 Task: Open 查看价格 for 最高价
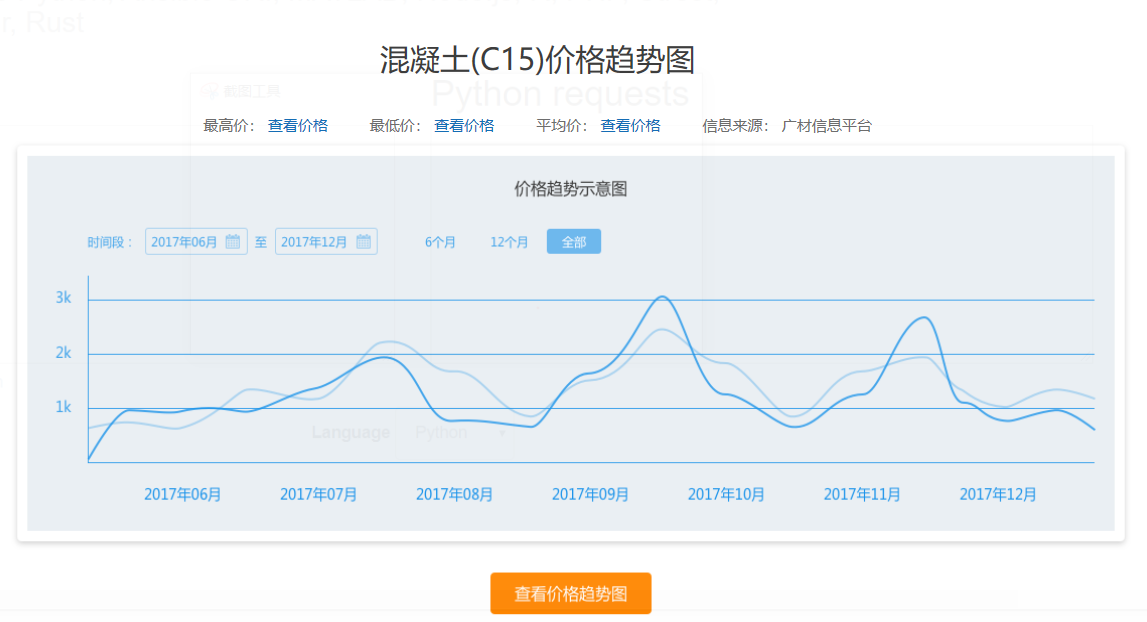(297, 125)
